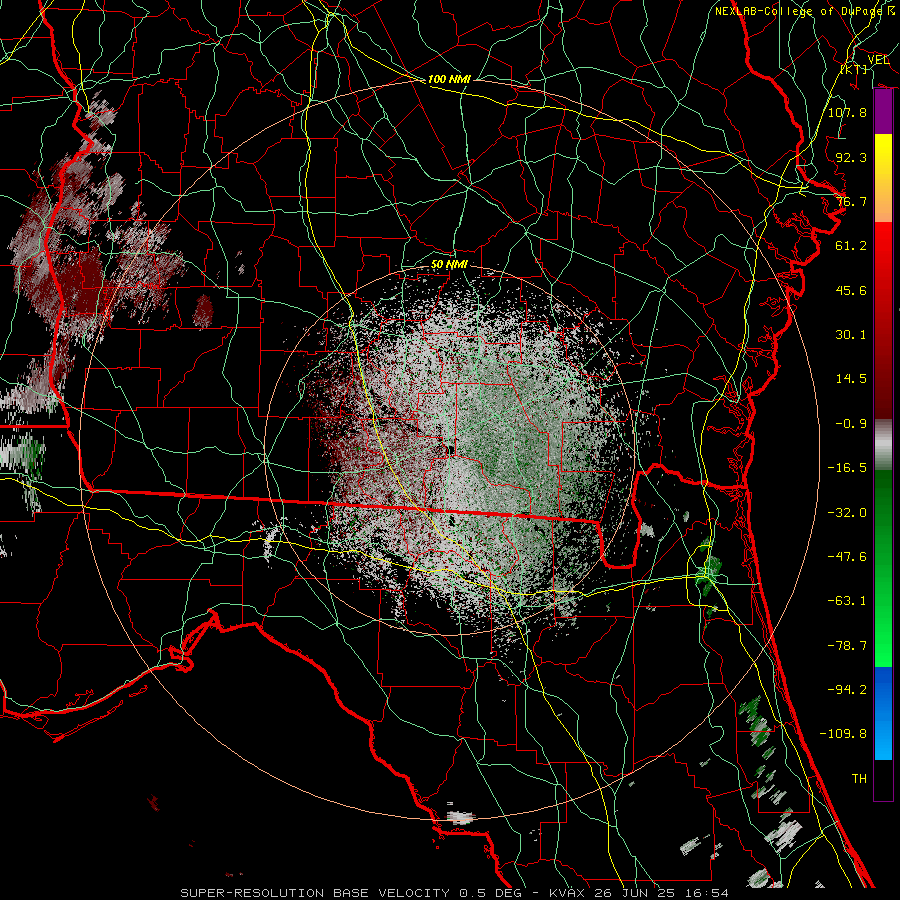Select the 76.7 value on velocity scale
900x900 pixels.
[851, 201]
